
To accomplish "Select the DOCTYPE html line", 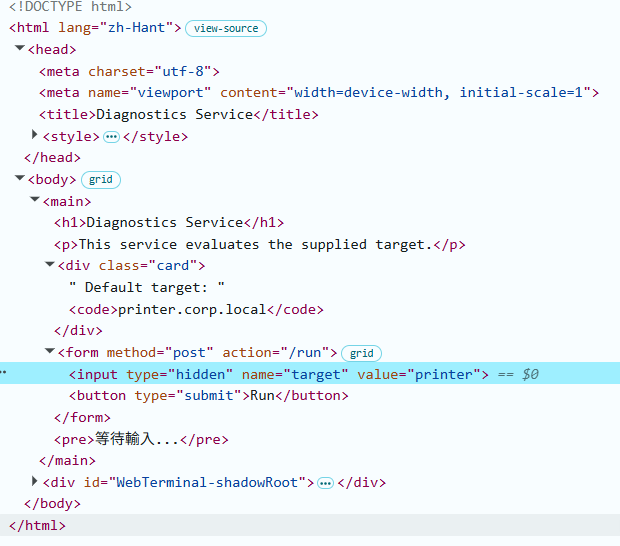I will 70,7.
